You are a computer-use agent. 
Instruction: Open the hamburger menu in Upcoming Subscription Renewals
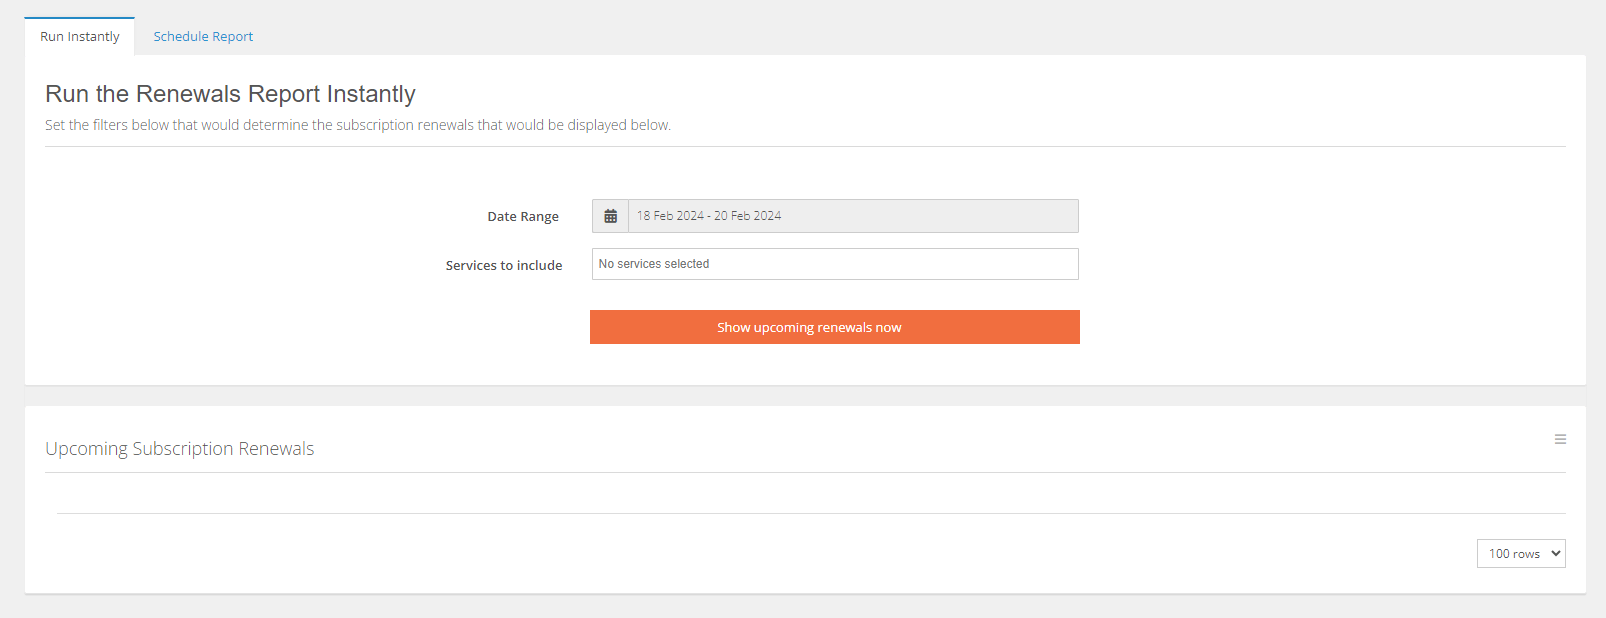pos(1560,439)
